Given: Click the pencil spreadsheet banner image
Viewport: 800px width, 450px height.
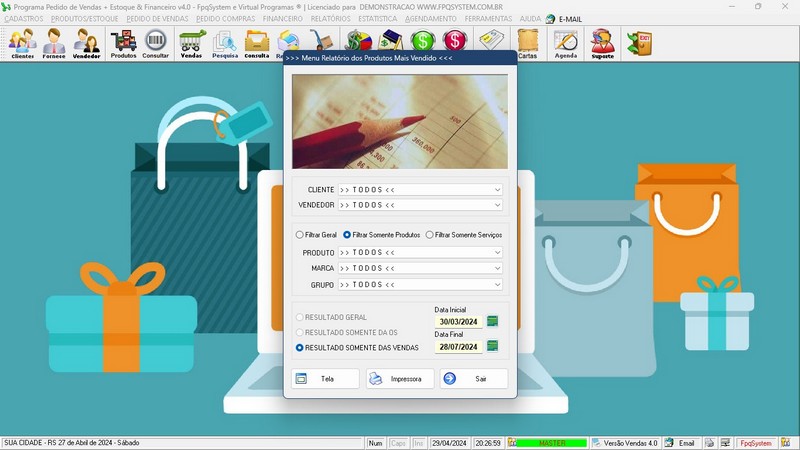Looking at the screenshot, I should pos(400,121).
